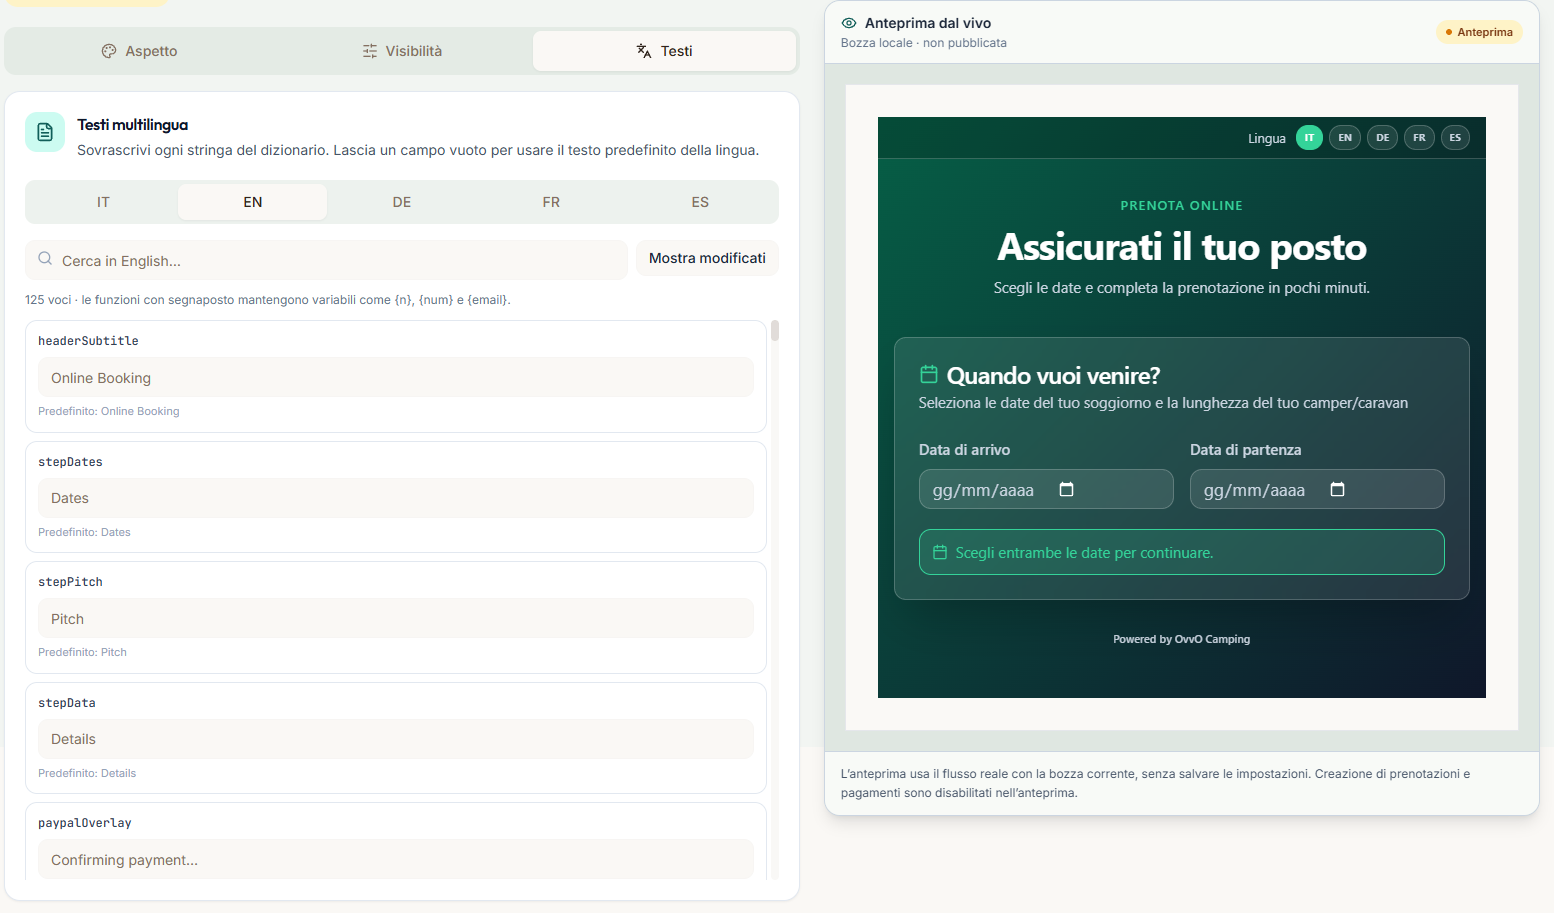Click the Data di arrivo date field
This screenshot has width=1554, height=913.
[1046, 489]
